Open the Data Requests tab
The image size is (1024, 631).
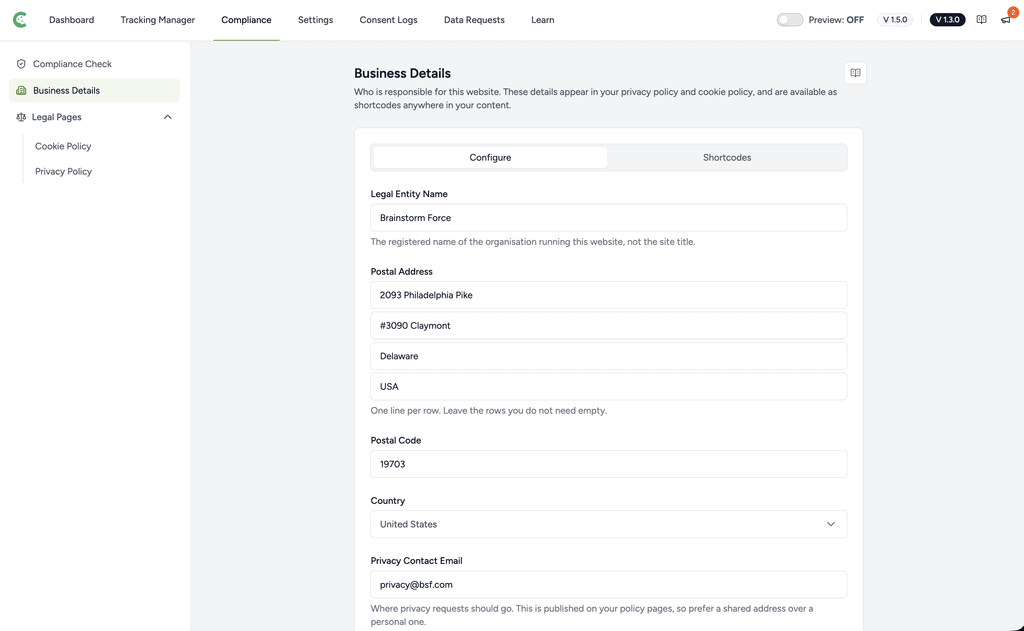(x=474, y=20)
